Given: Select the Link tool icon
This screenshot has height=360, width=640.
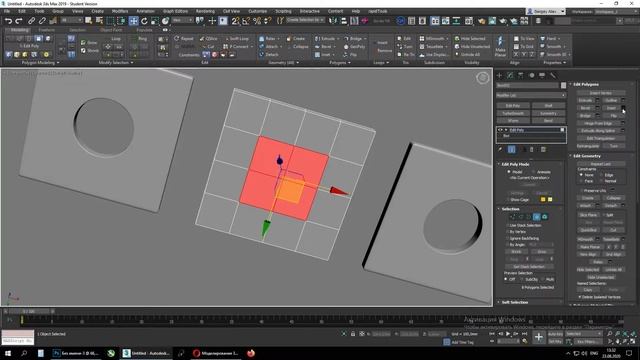Looking at the screenshot, I should [x=31, y=21].
